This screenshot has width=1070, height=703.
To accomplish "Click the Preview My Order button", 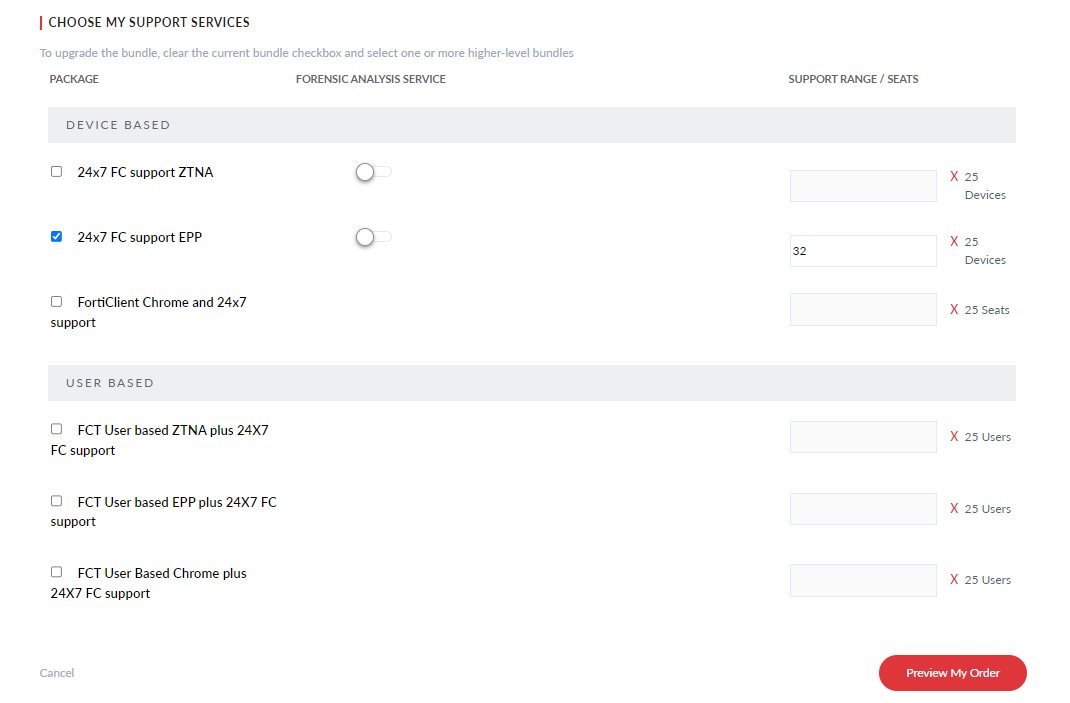I will point(952,673).
